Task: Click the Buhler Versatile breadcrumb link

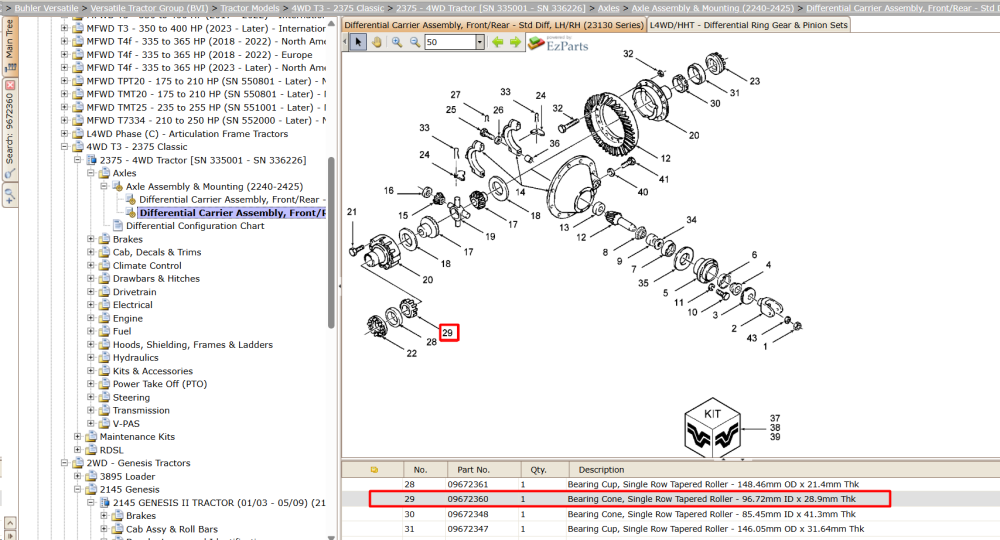Action: click(47, 8)
